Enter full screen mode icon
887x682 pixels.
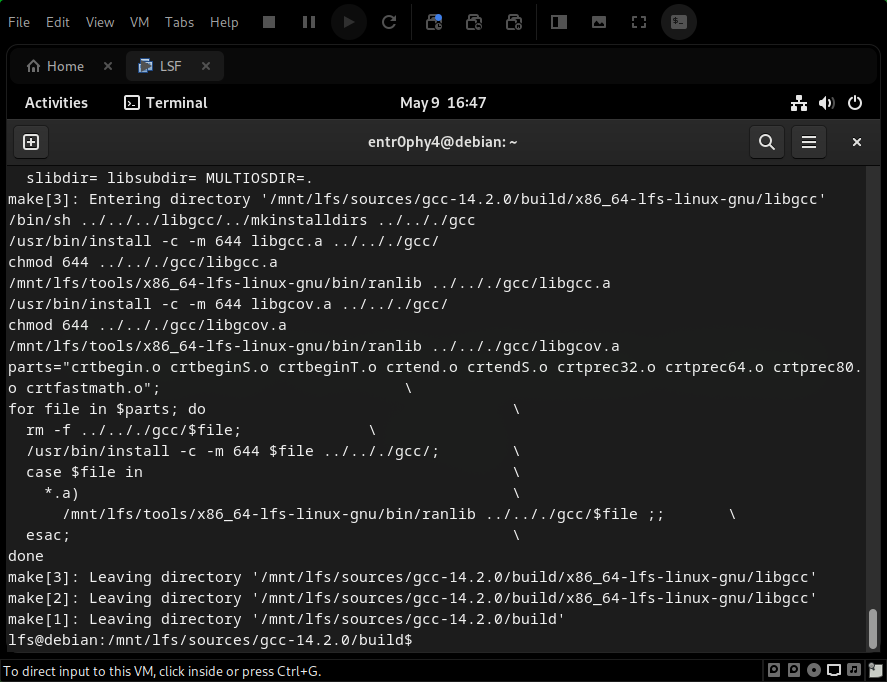(x=639, y=22)
